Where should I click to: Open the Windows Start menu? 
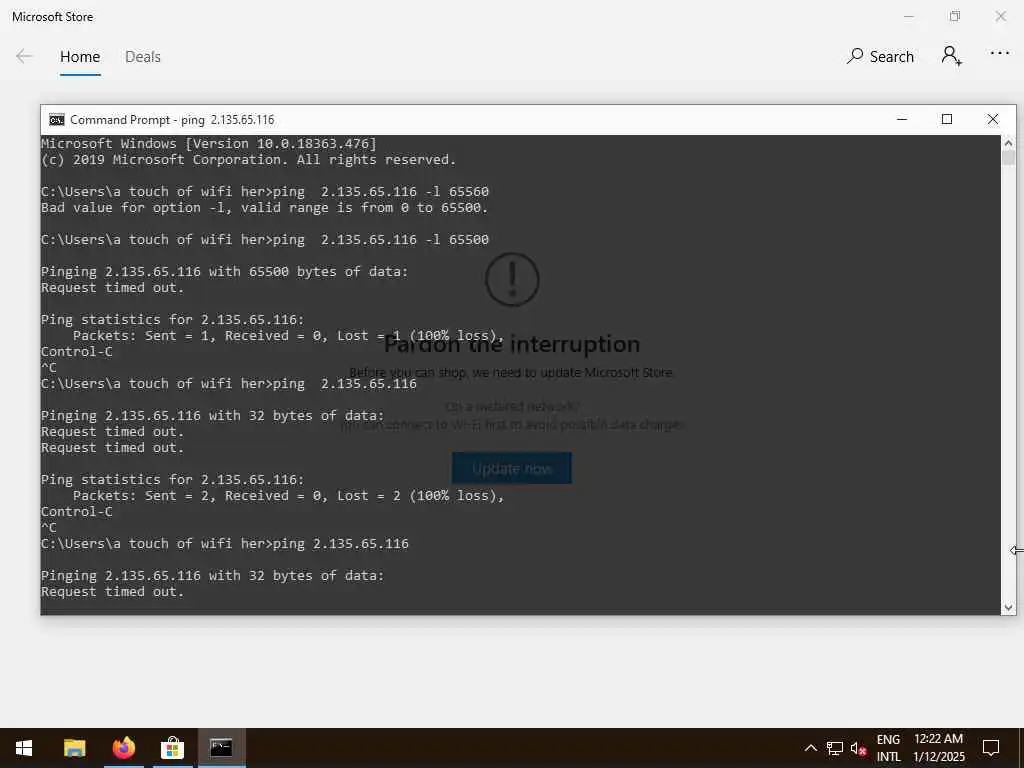point(24,748)
